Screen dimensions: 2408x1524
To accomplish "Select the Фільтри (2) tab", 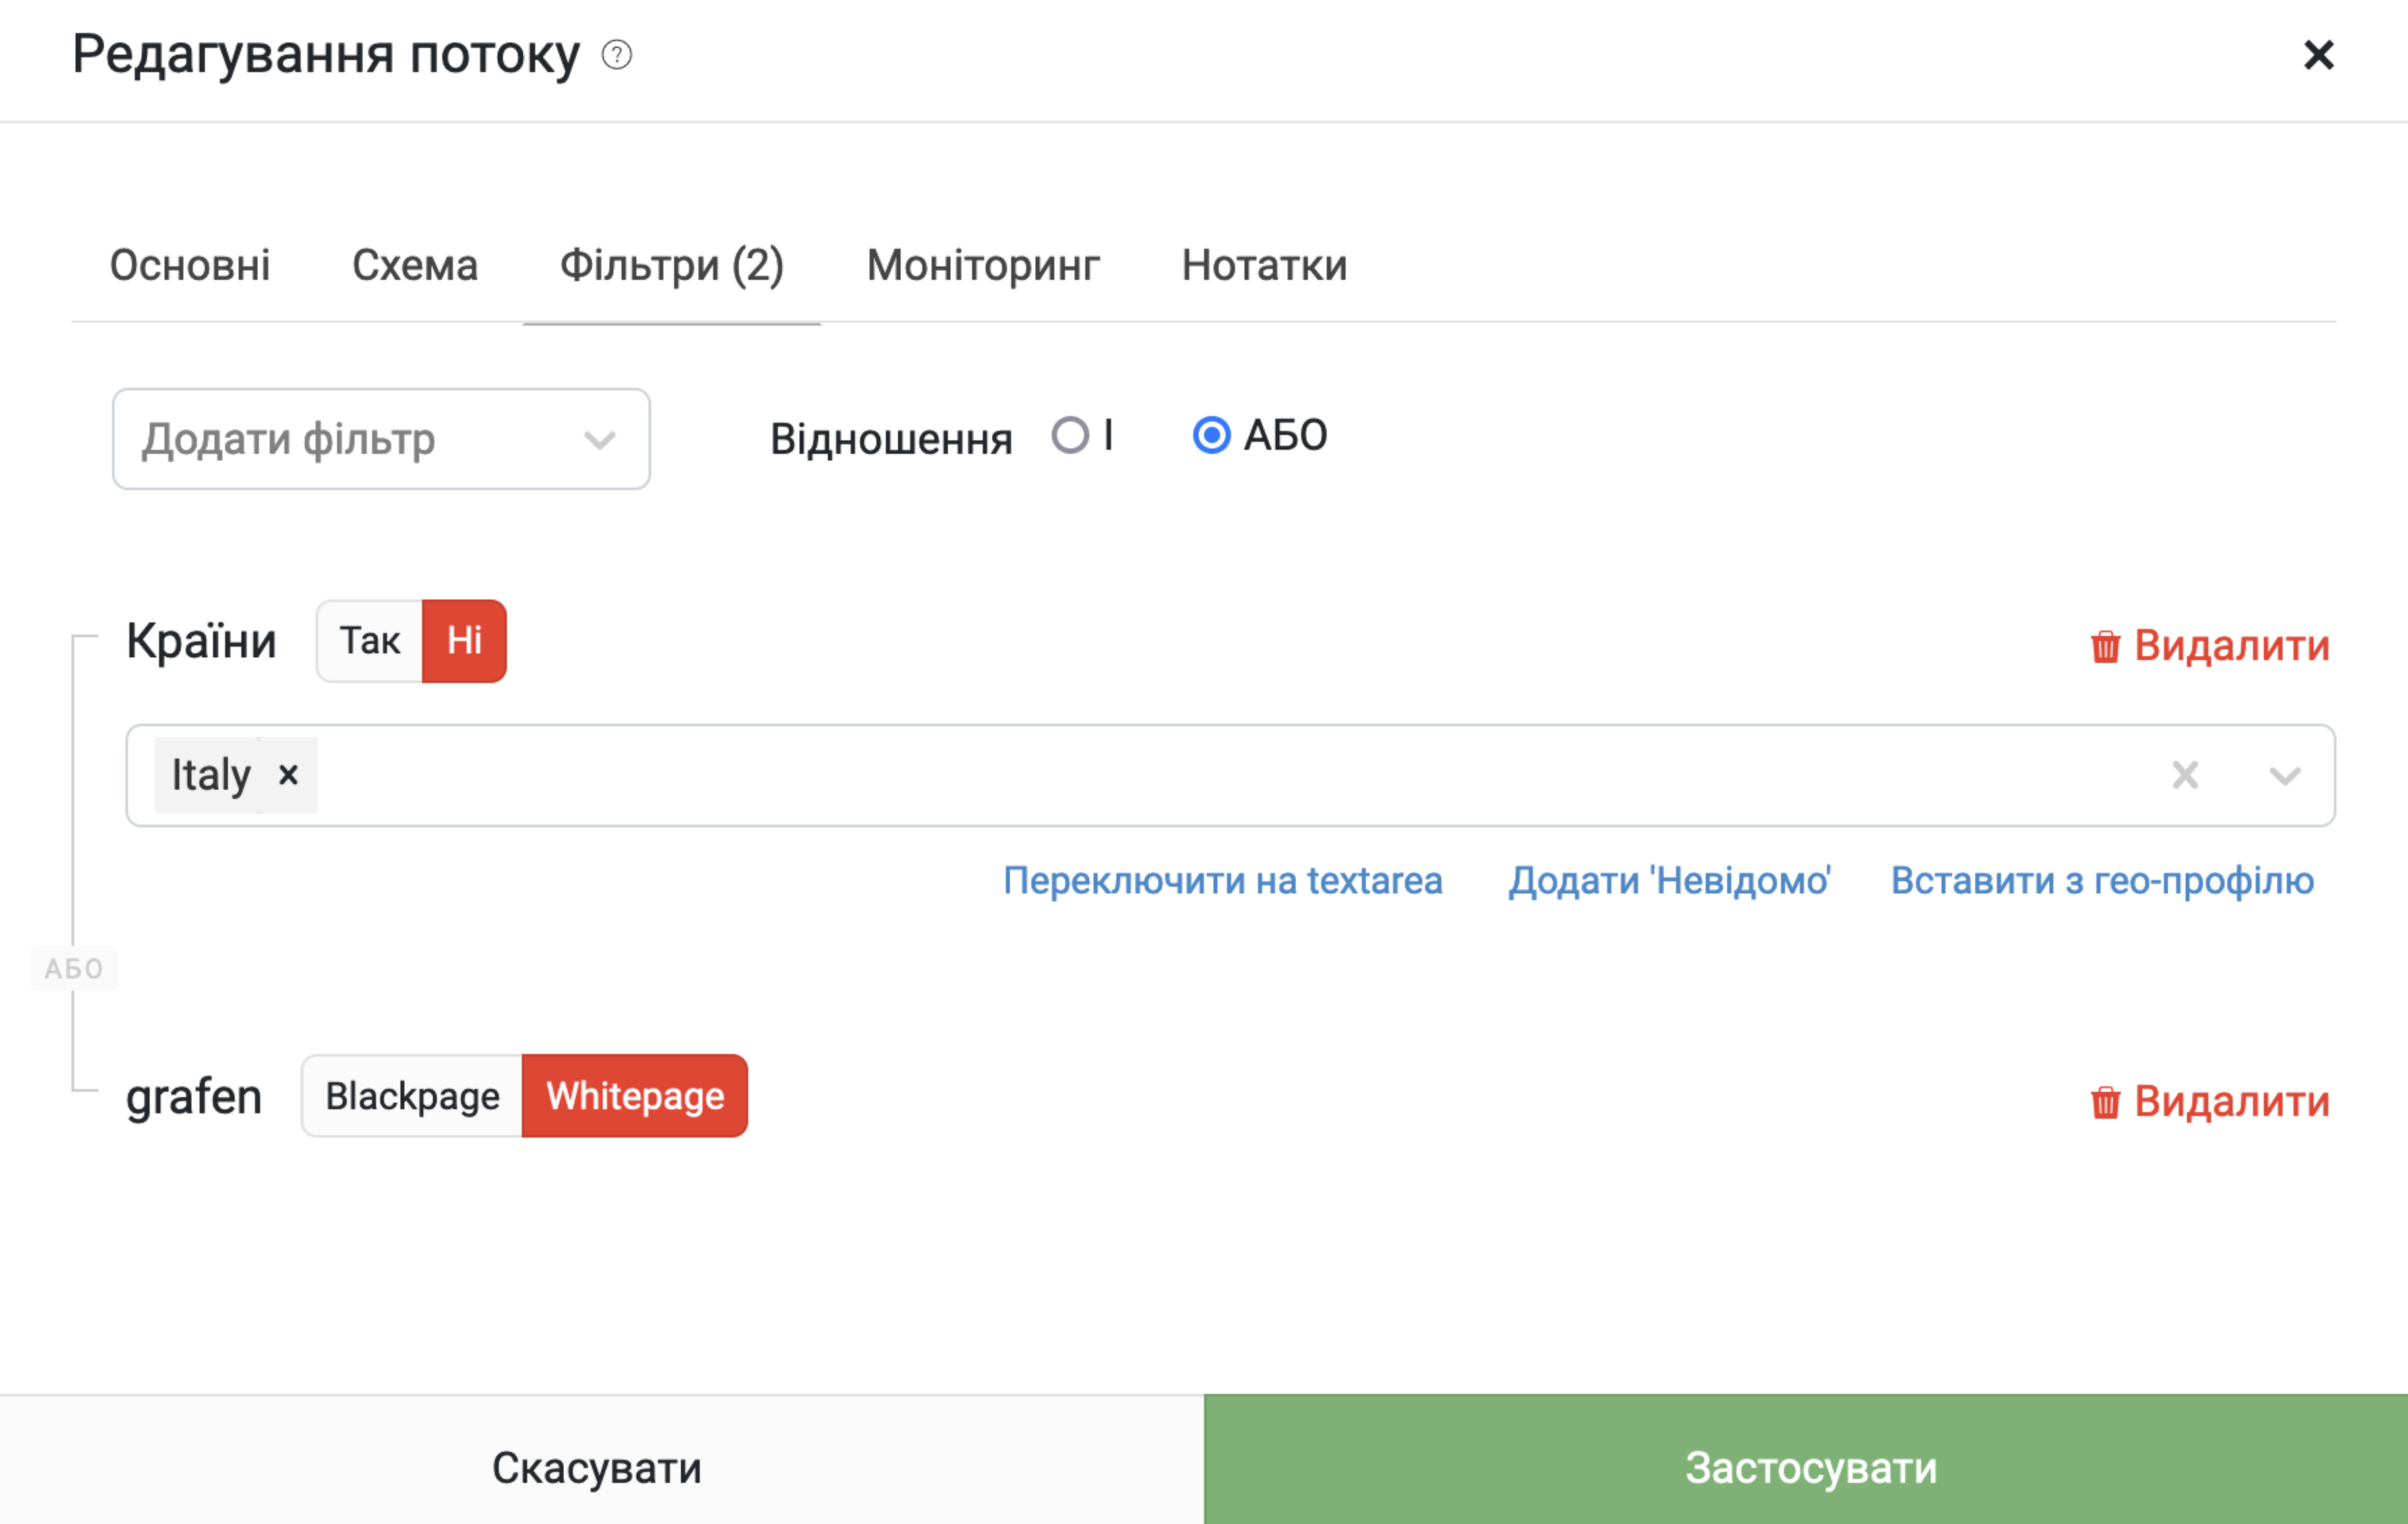I will 672,266.
